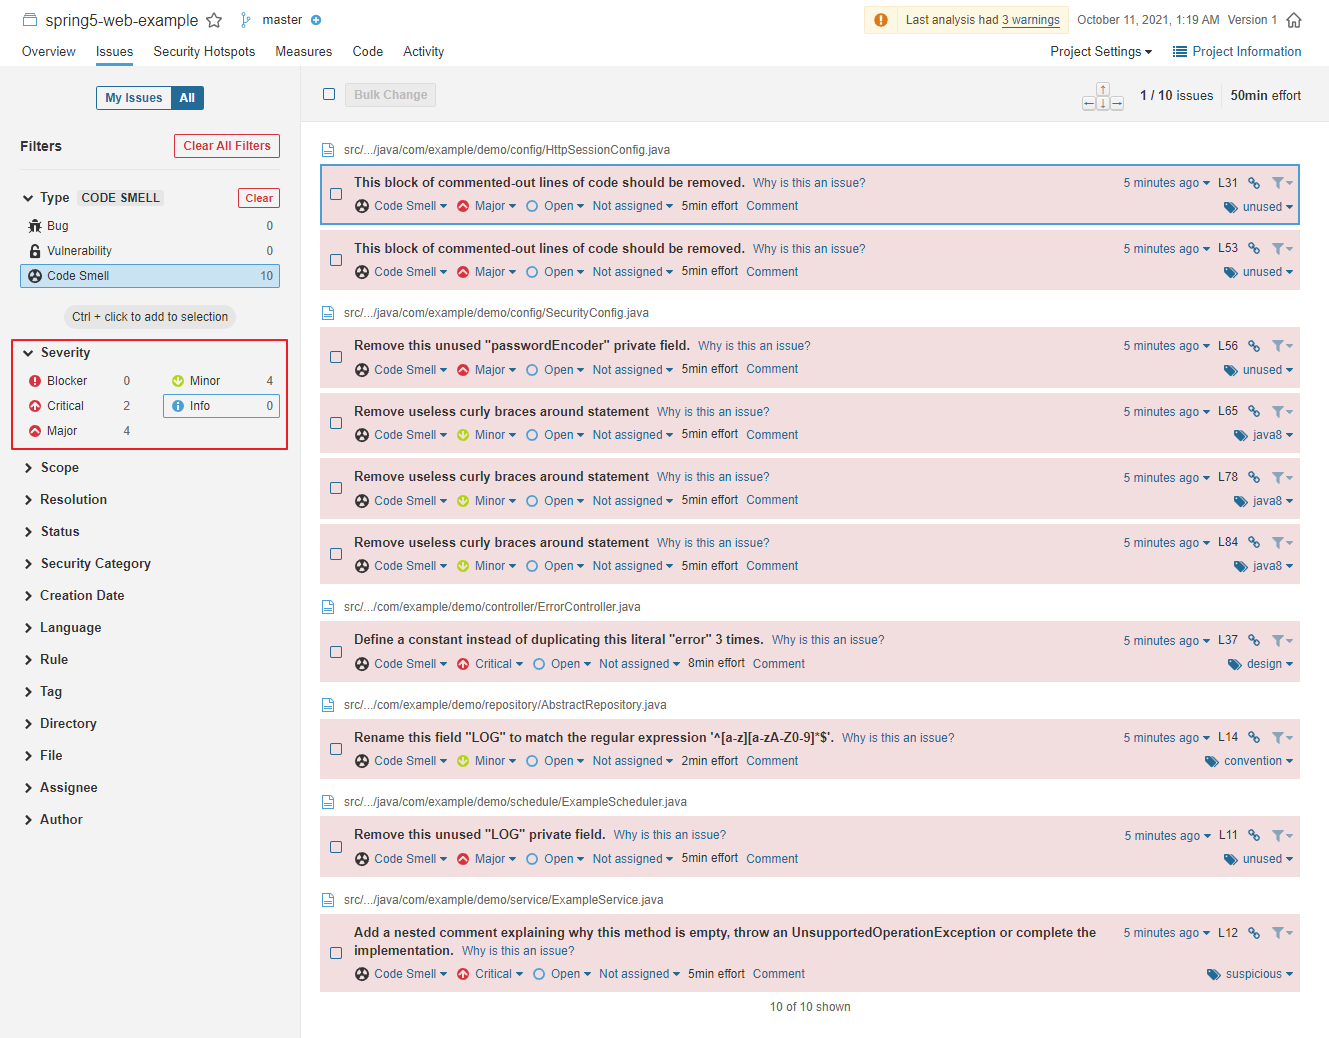Click the home icon in top right
1329x1038 pixels.
1294,20
